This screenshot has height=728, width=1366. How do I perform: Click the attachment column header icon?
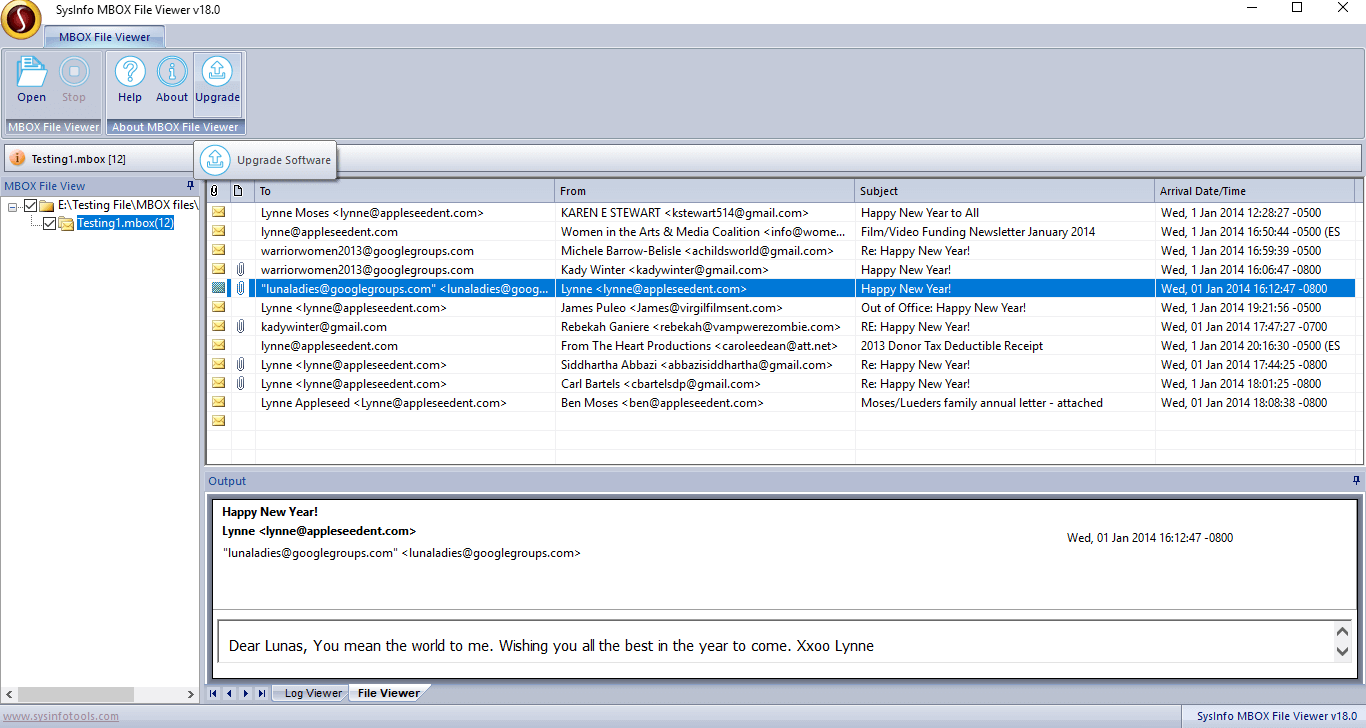coord(214,190)
